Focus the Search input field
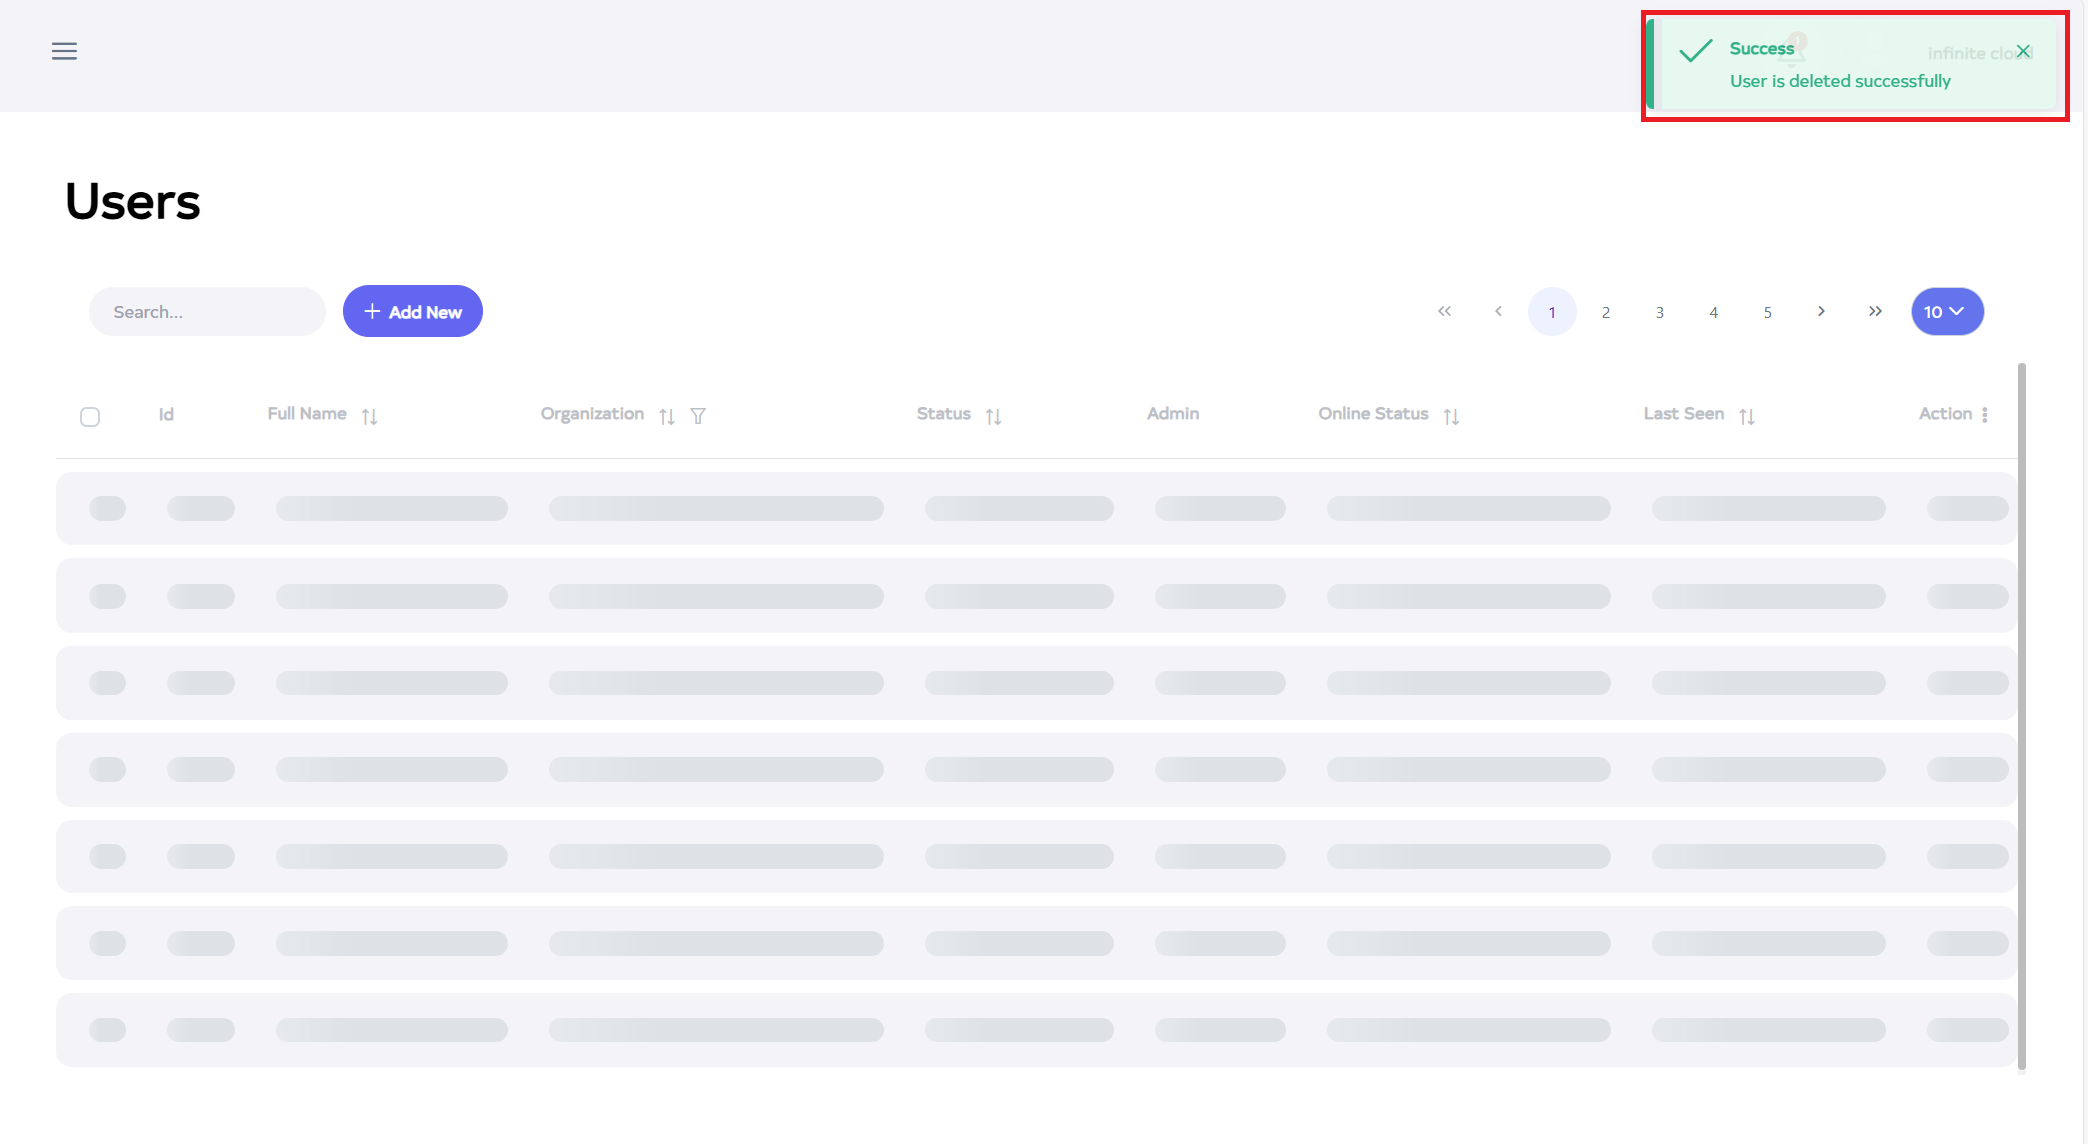Screen dimensions: 2088x1144 click(207, 312)
